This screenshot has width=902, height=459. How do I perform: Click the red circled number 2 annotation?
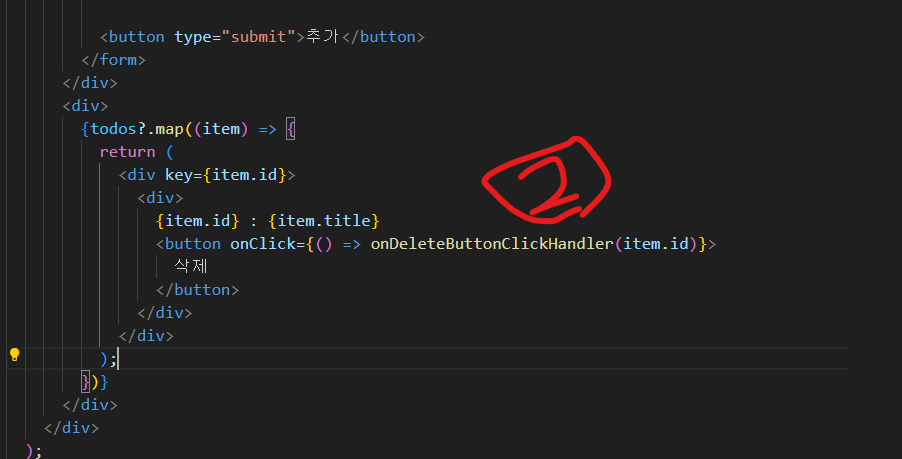tap(547, 179)
